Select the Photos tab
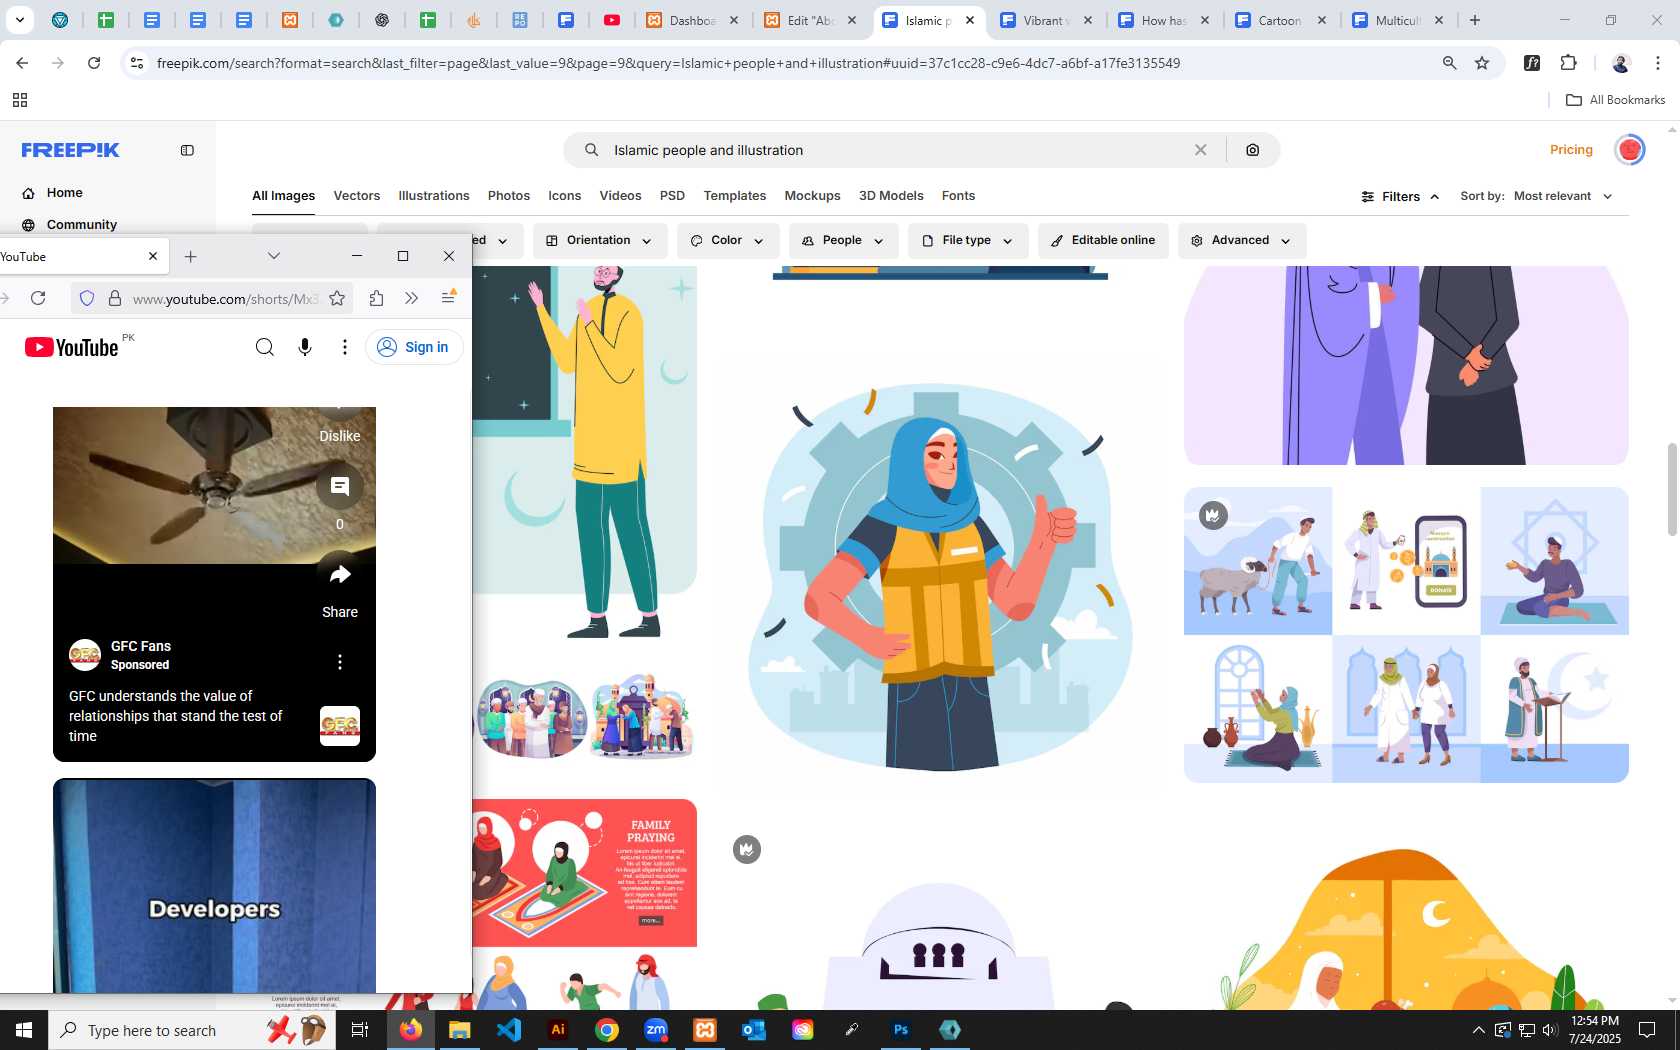 coord(508,196)
